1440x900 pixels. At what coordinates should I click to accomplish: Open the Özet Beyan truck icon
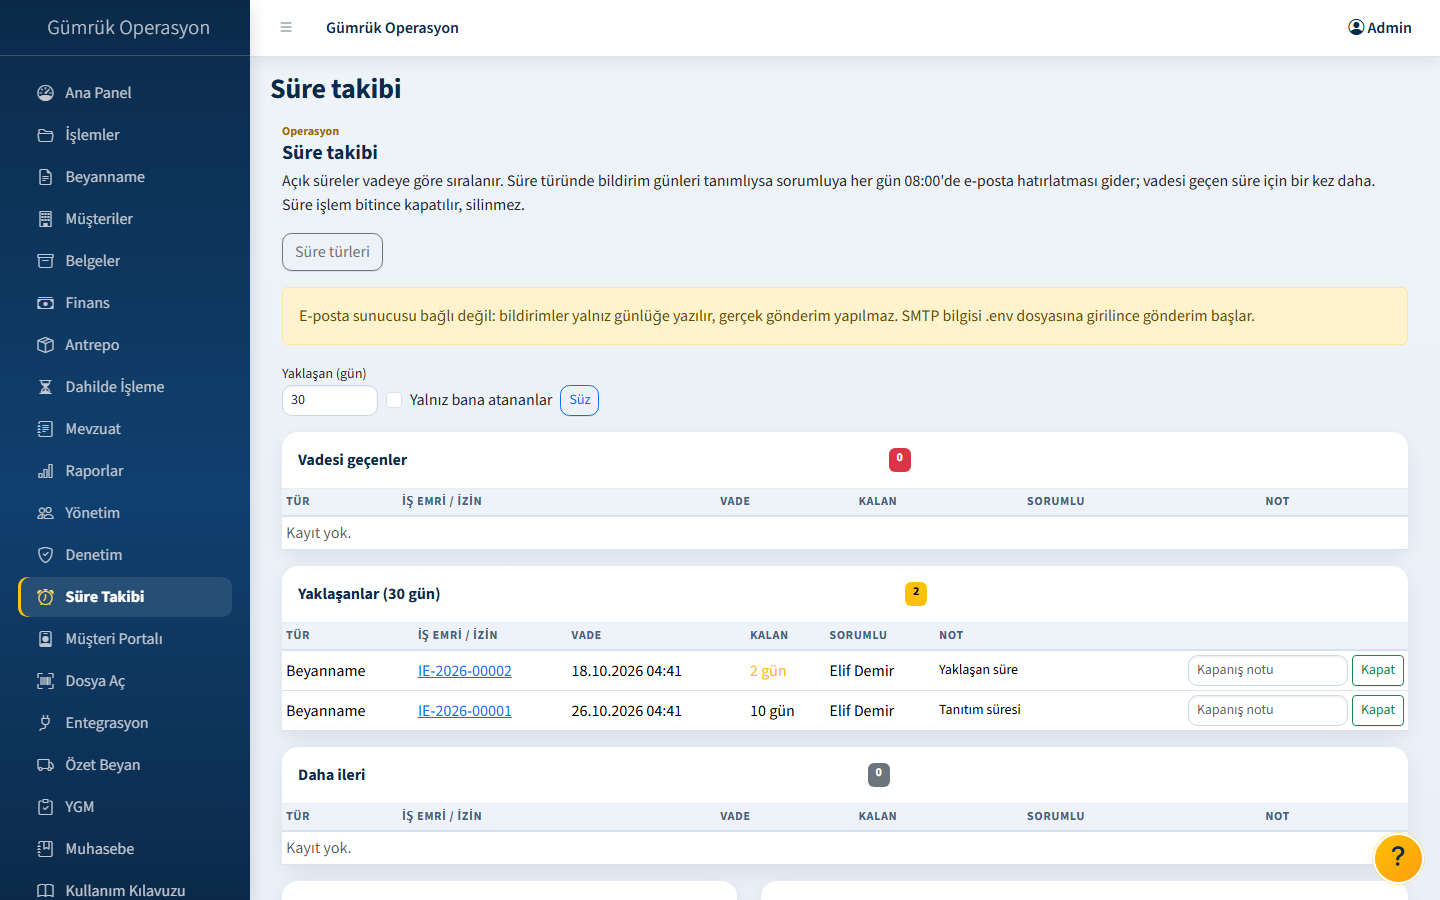45,765
